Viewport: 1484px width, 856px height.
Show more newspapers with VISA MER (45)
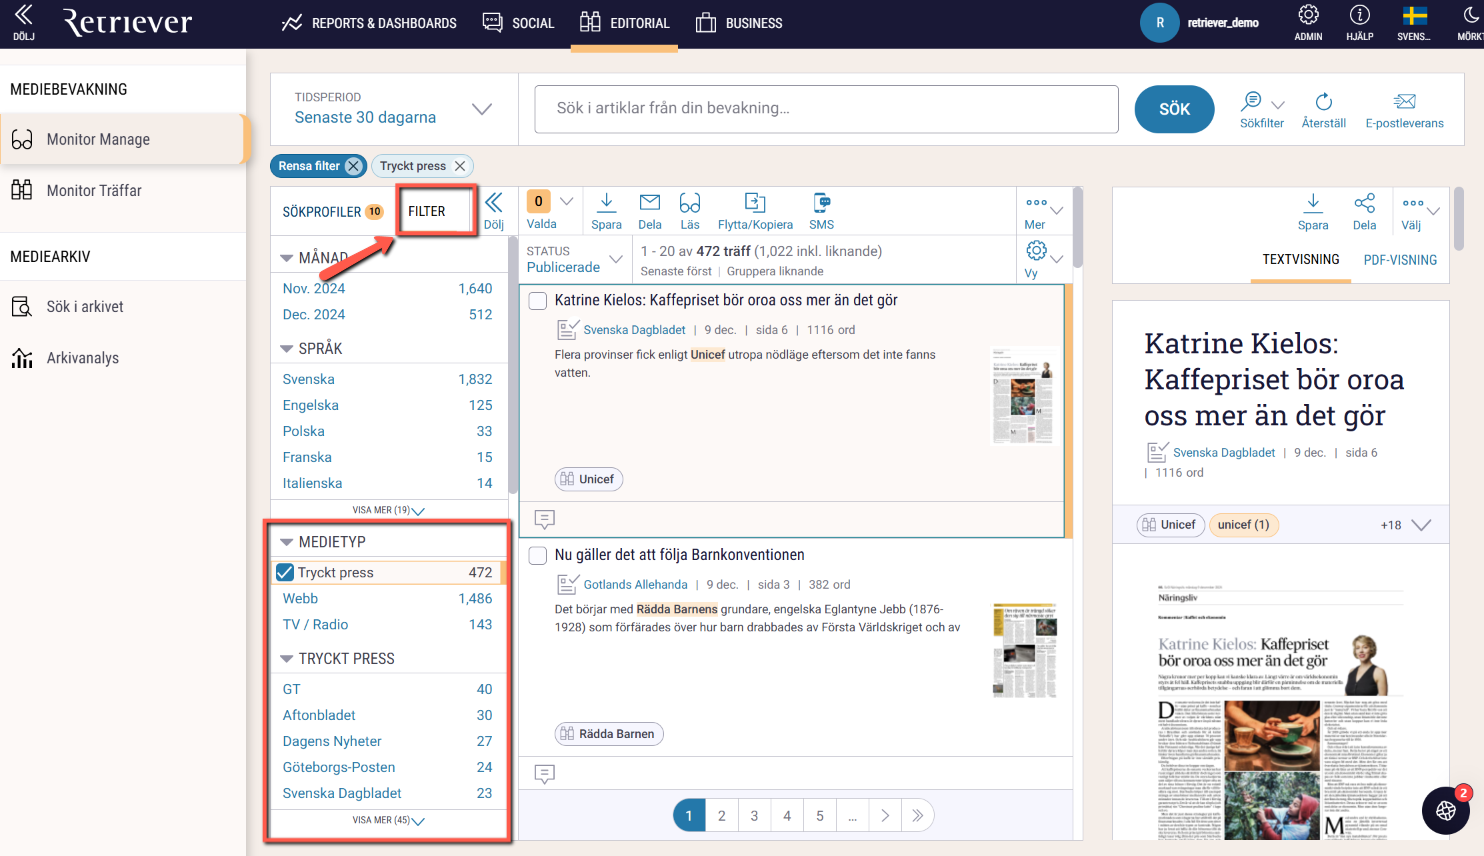(x=388, y=820)
